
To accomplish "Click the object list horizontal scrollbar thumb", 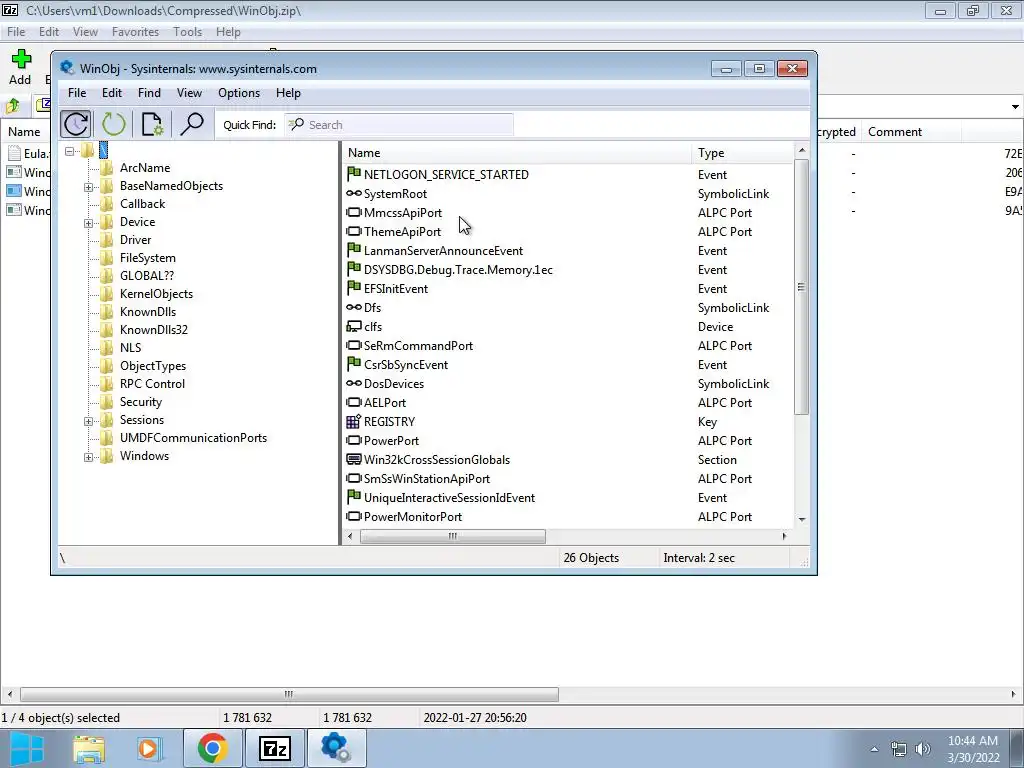I will tap(453, 536).
